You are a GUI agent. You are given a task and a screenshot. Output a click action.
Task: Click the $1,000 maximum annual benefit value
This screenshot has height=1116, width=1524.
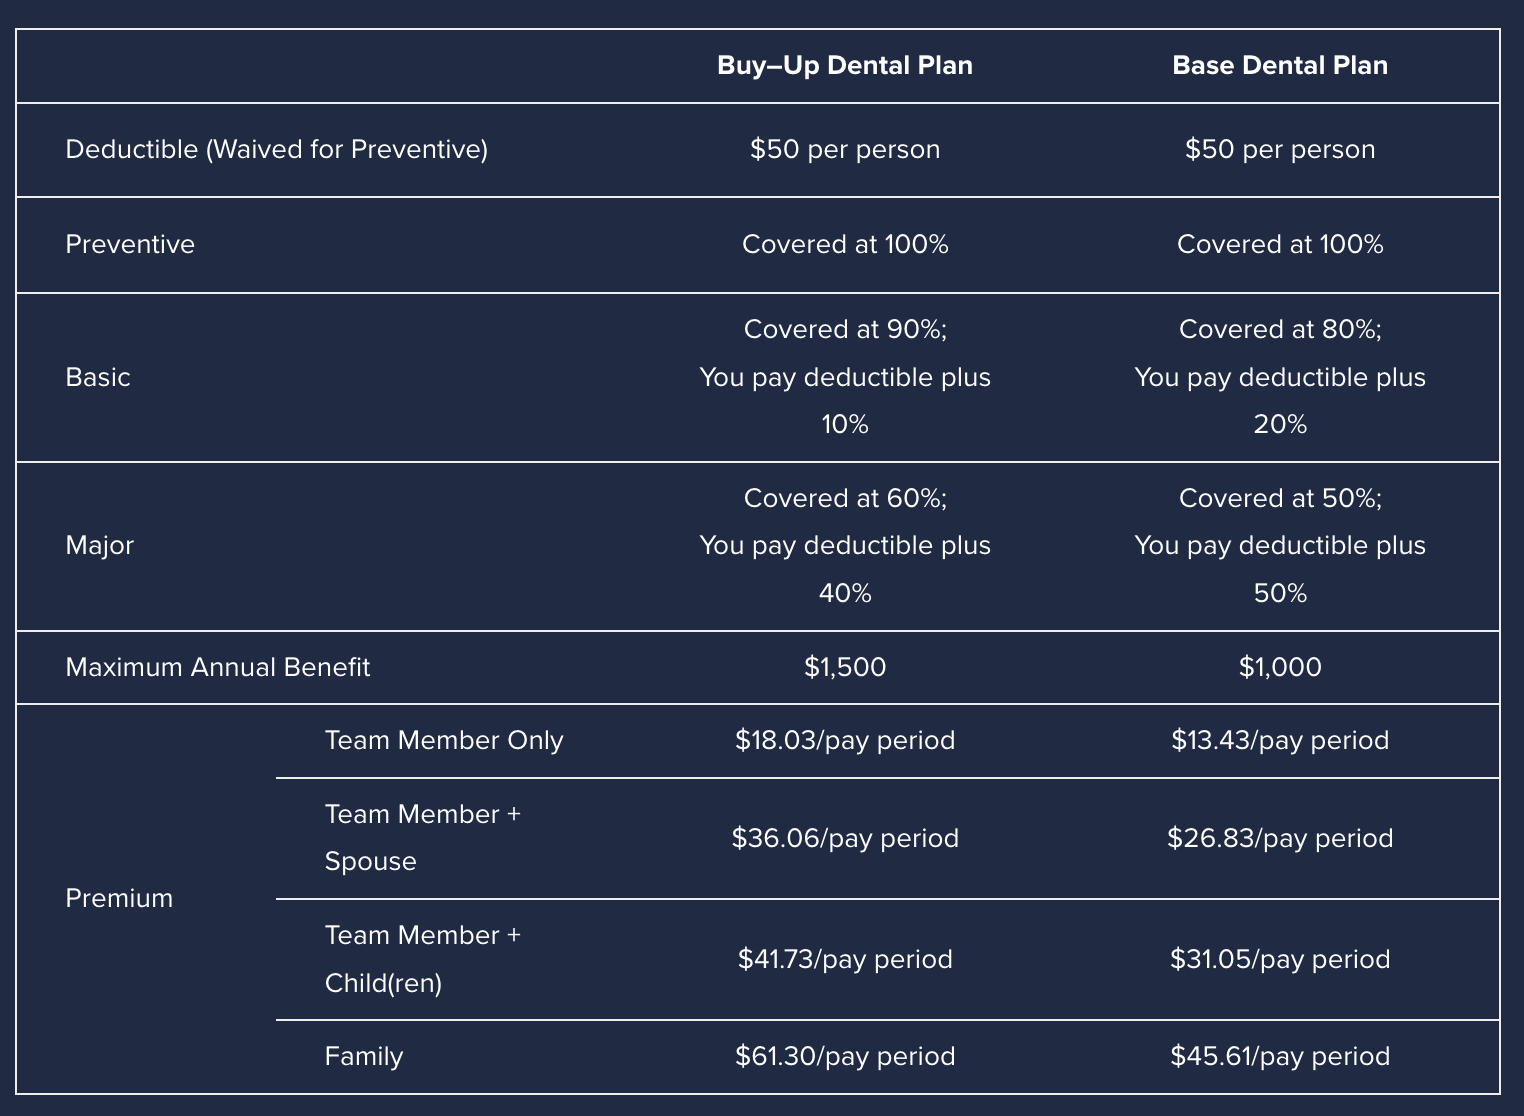click(1280, 667)
